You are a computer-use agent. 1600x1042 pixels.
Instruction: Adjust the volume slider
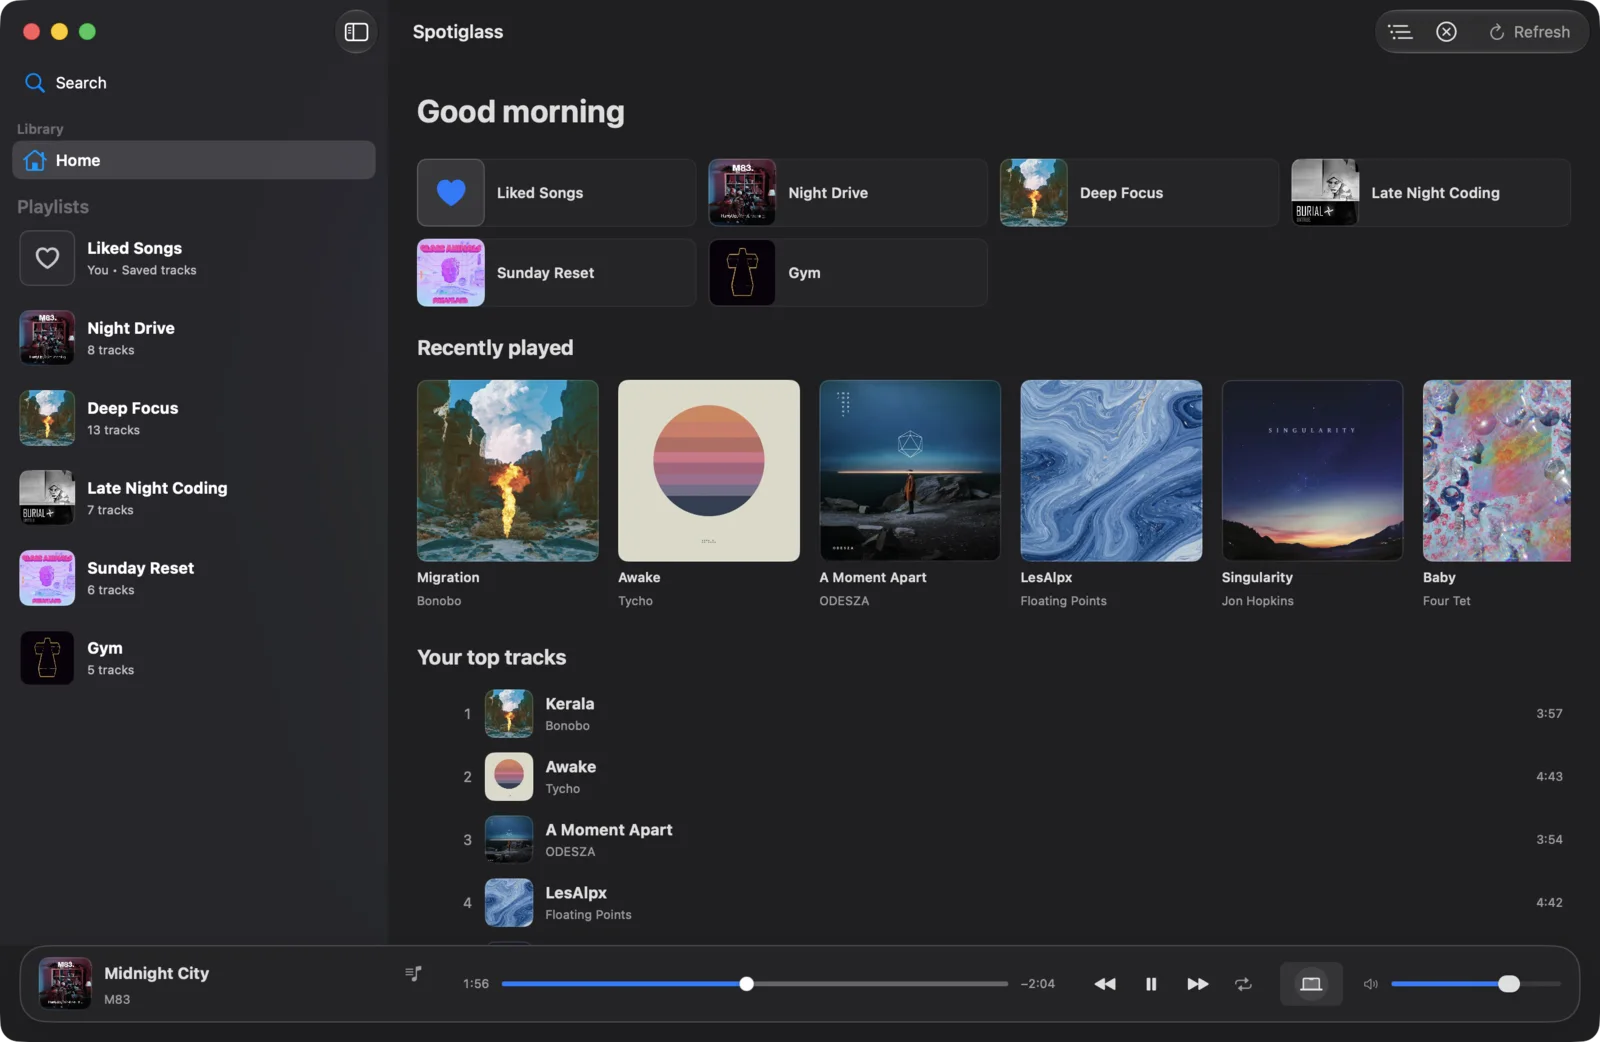(1476, 984)
